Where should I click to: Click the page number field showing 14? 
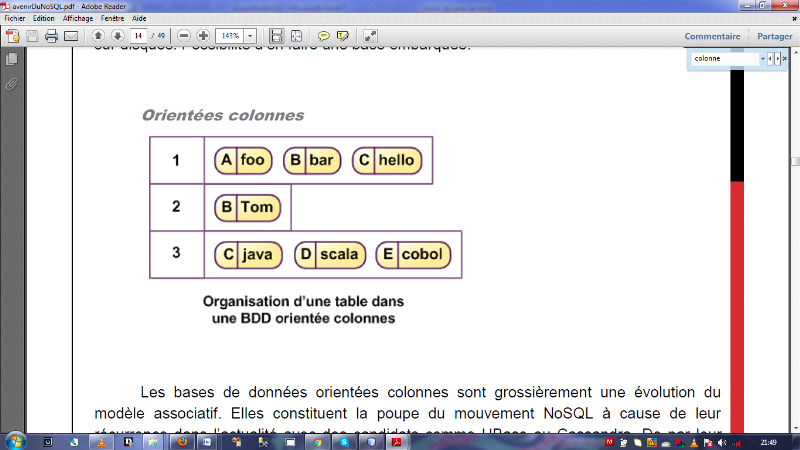(x=138, y=36)
